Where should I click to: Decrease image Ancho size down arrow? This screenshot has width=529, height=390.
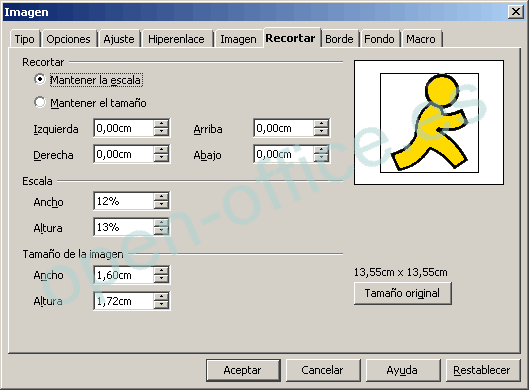[161, 279]
